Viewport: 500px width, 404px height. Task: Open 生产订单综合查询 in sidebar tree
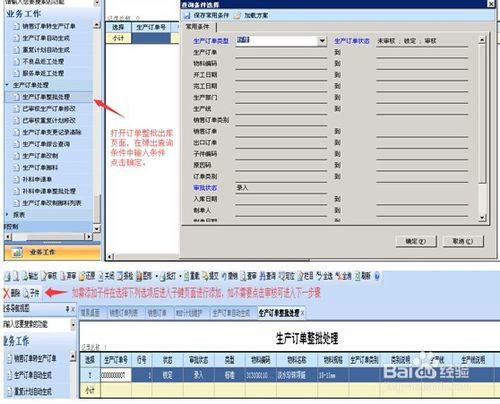click(x=46, y=144)
